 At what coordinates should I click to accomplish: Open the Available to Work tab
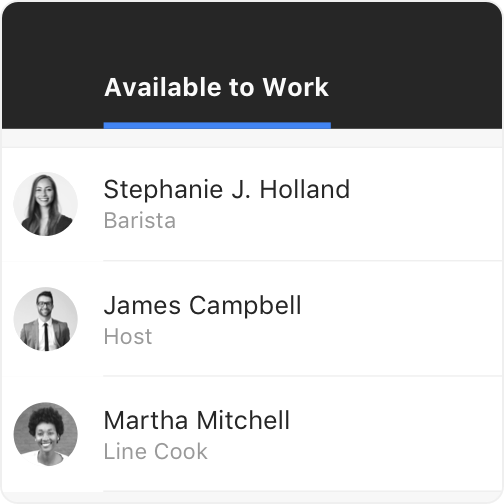coord(217,87)
